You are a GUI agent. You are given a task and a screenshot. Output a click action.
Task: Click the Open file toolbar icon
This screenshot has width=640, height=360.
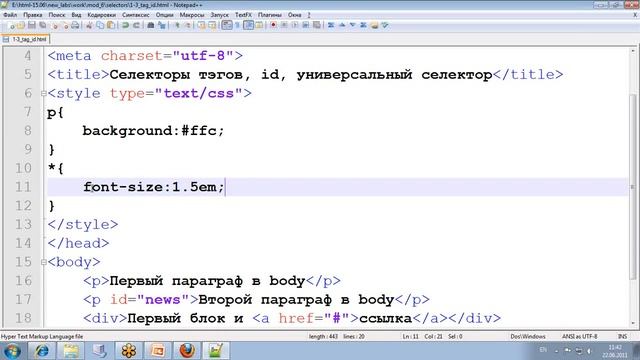pyautogui.click(x=21, y=25)
